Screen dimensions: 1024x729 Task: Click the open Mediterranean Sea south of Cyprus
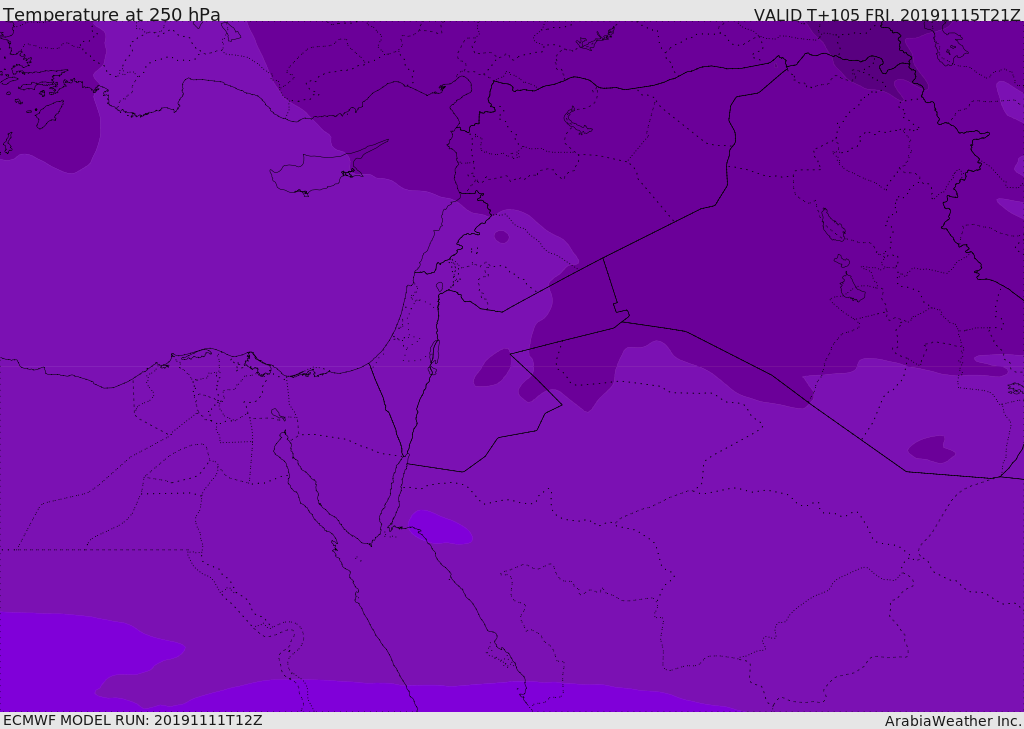[x=300, y=270]
